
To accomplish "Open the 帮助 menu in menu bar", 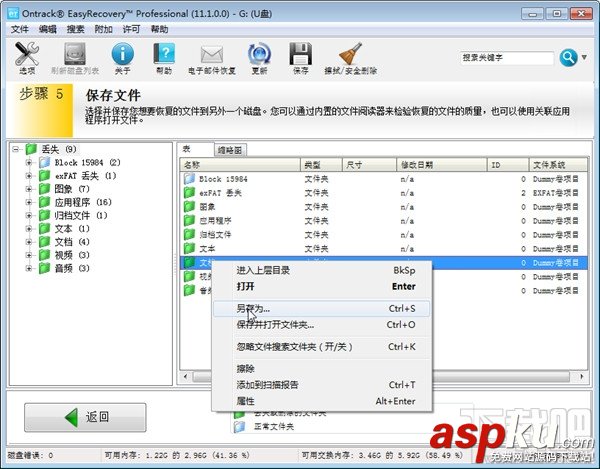I will click(159, 29).
